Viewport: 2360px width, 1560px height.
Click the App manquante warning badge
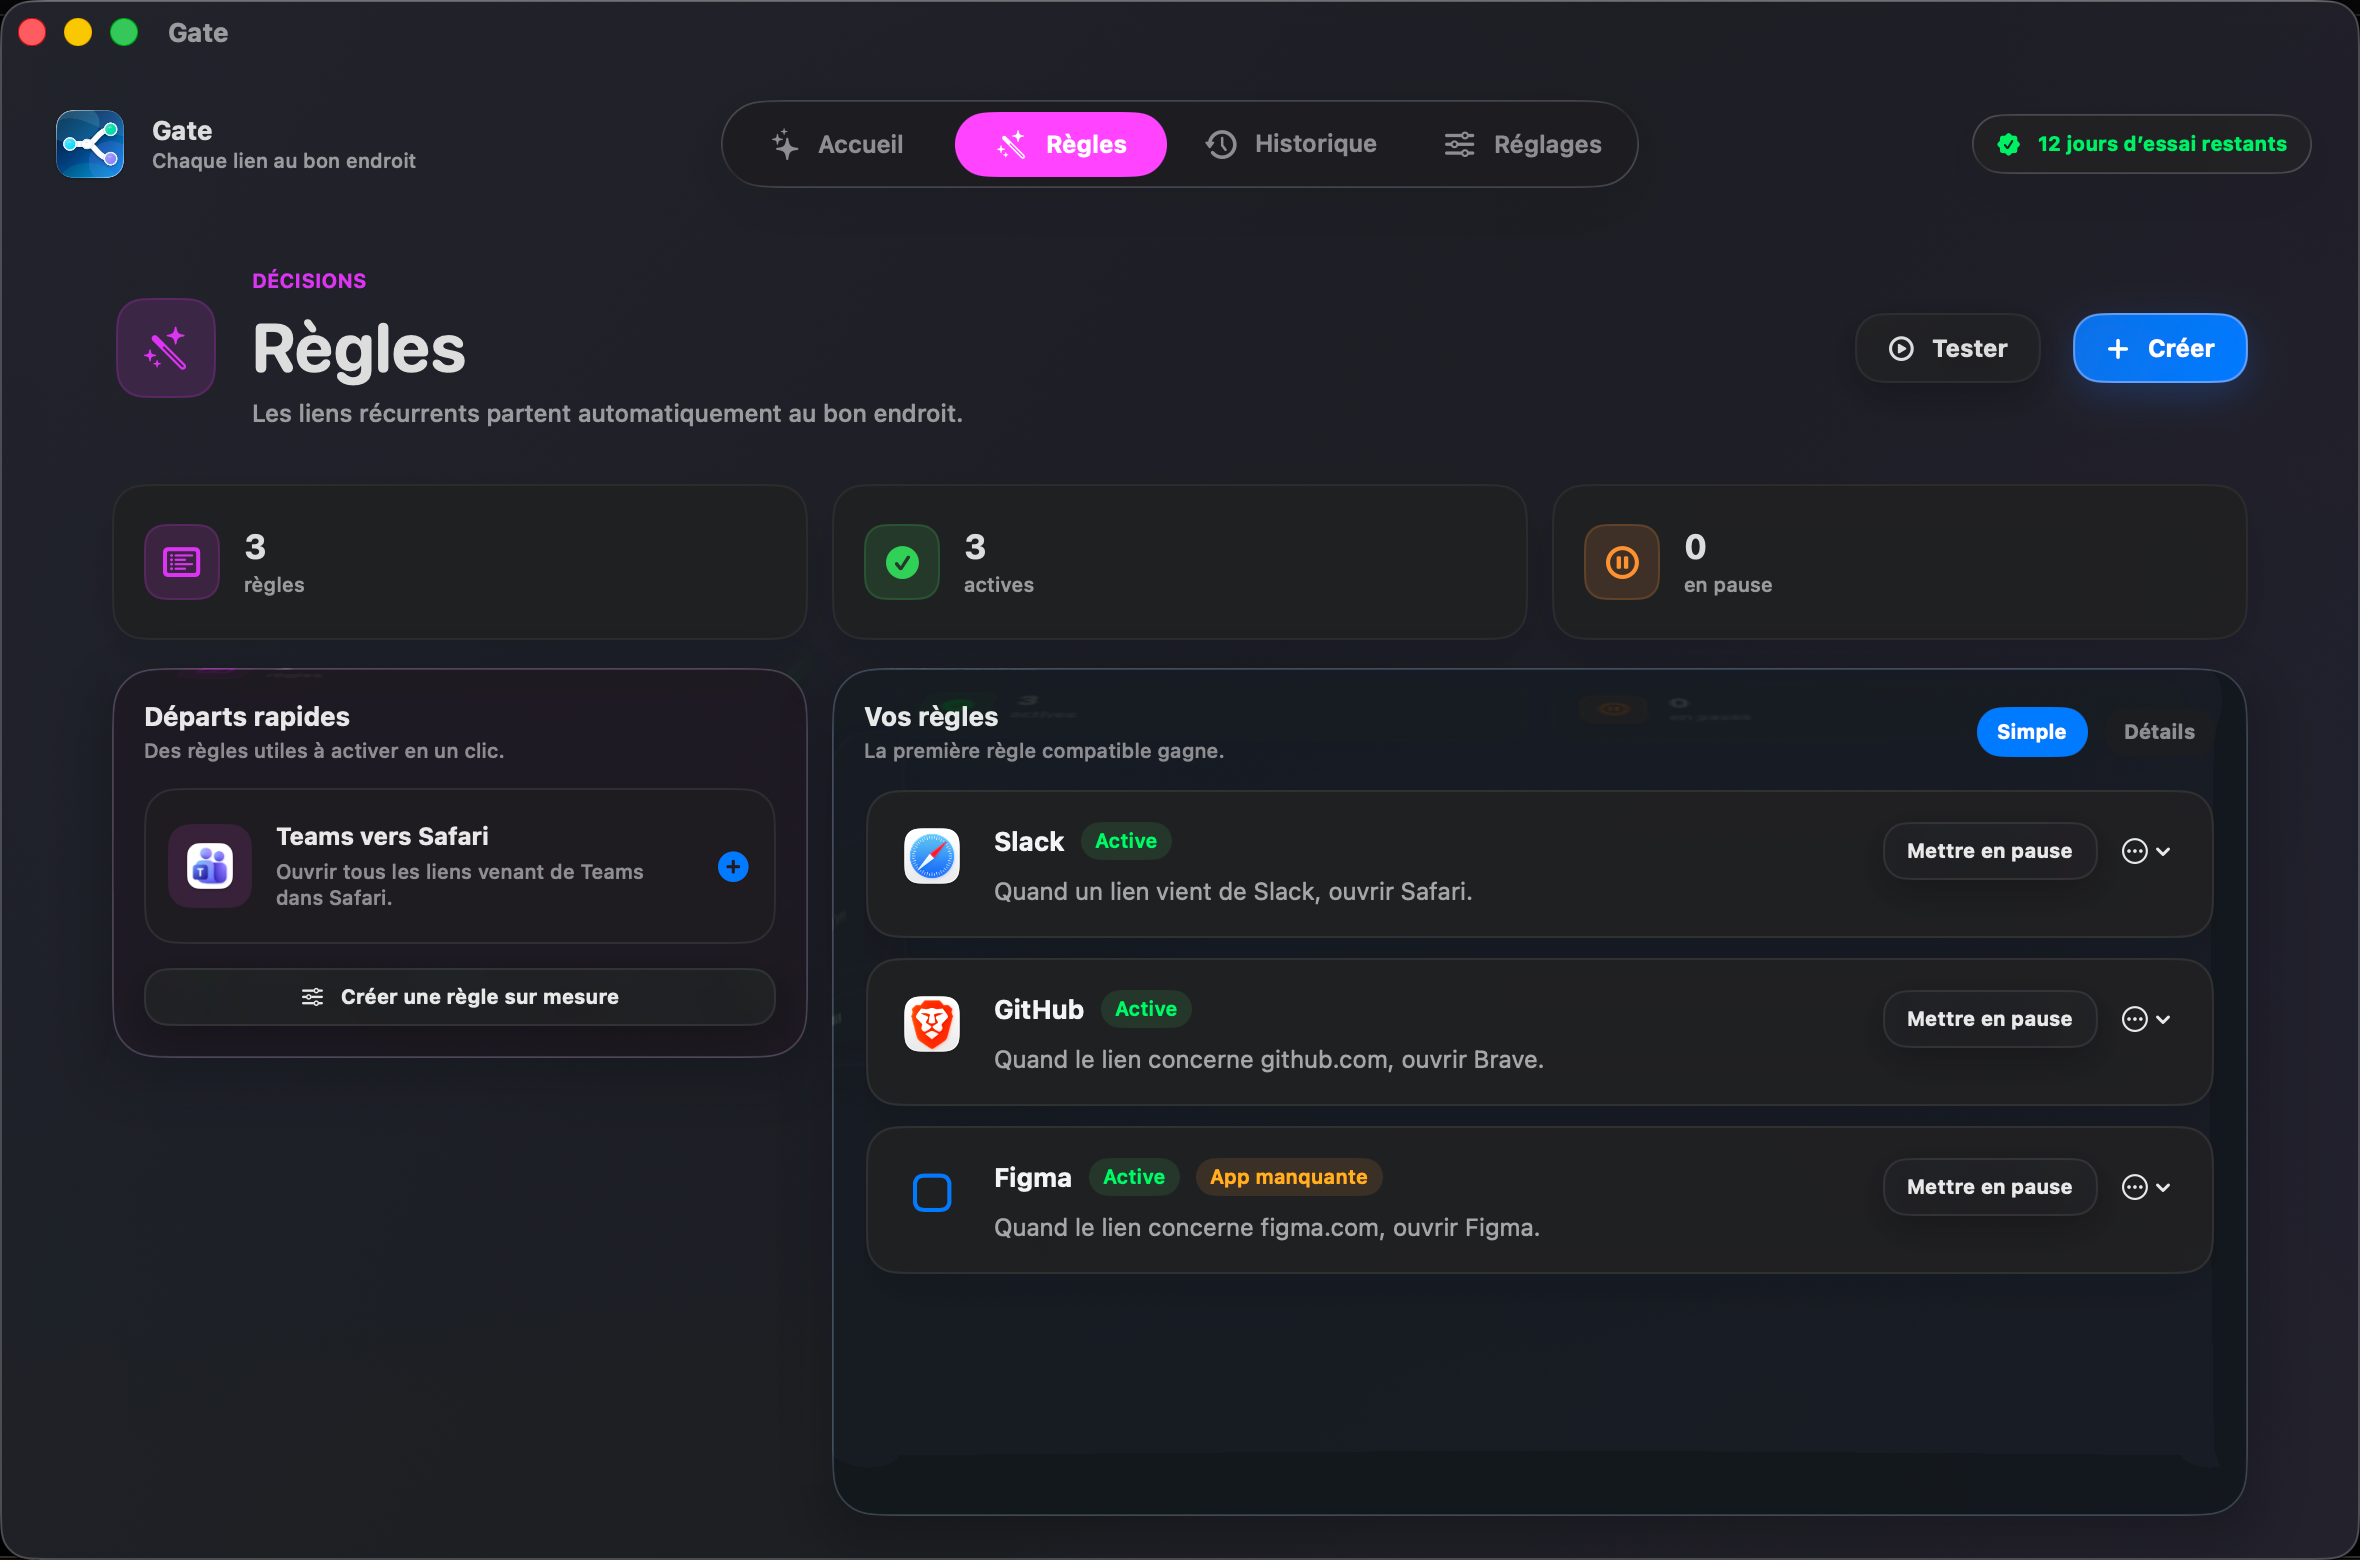[1289, 1177]
